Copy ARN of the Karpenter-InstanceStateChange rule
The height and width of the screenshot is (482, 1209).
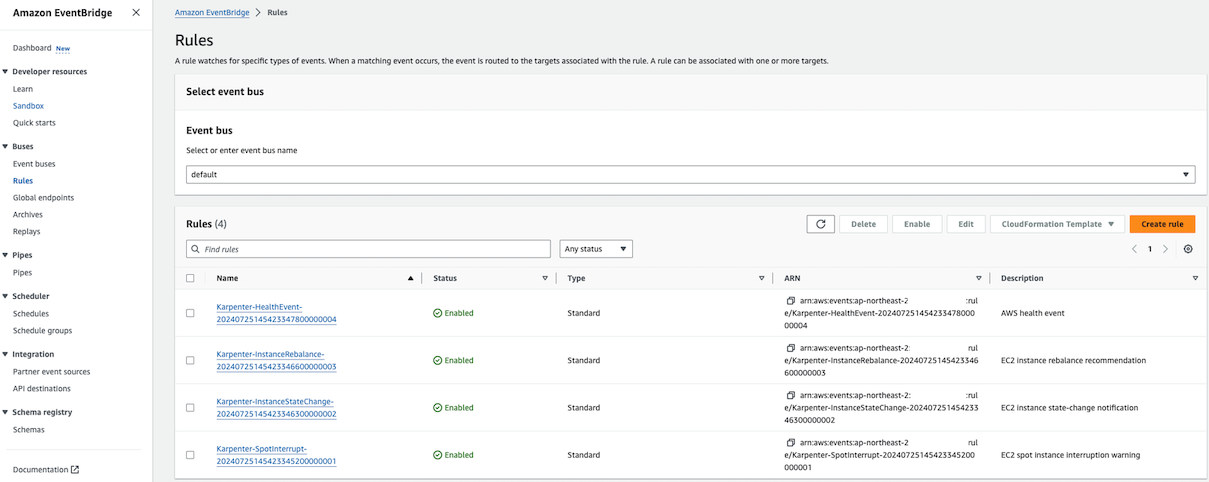790,395
